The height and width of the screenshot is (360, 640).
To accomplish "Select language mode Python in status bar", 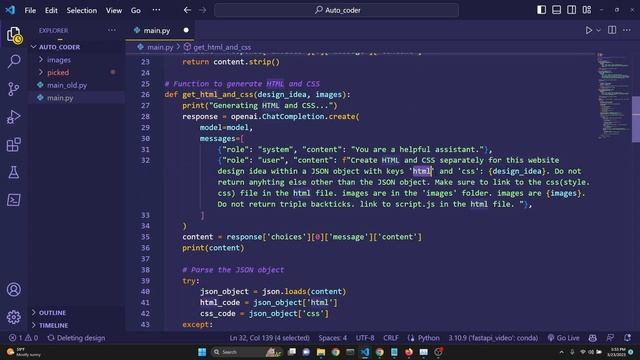I will pyautogui.click(x=429, y=338).
